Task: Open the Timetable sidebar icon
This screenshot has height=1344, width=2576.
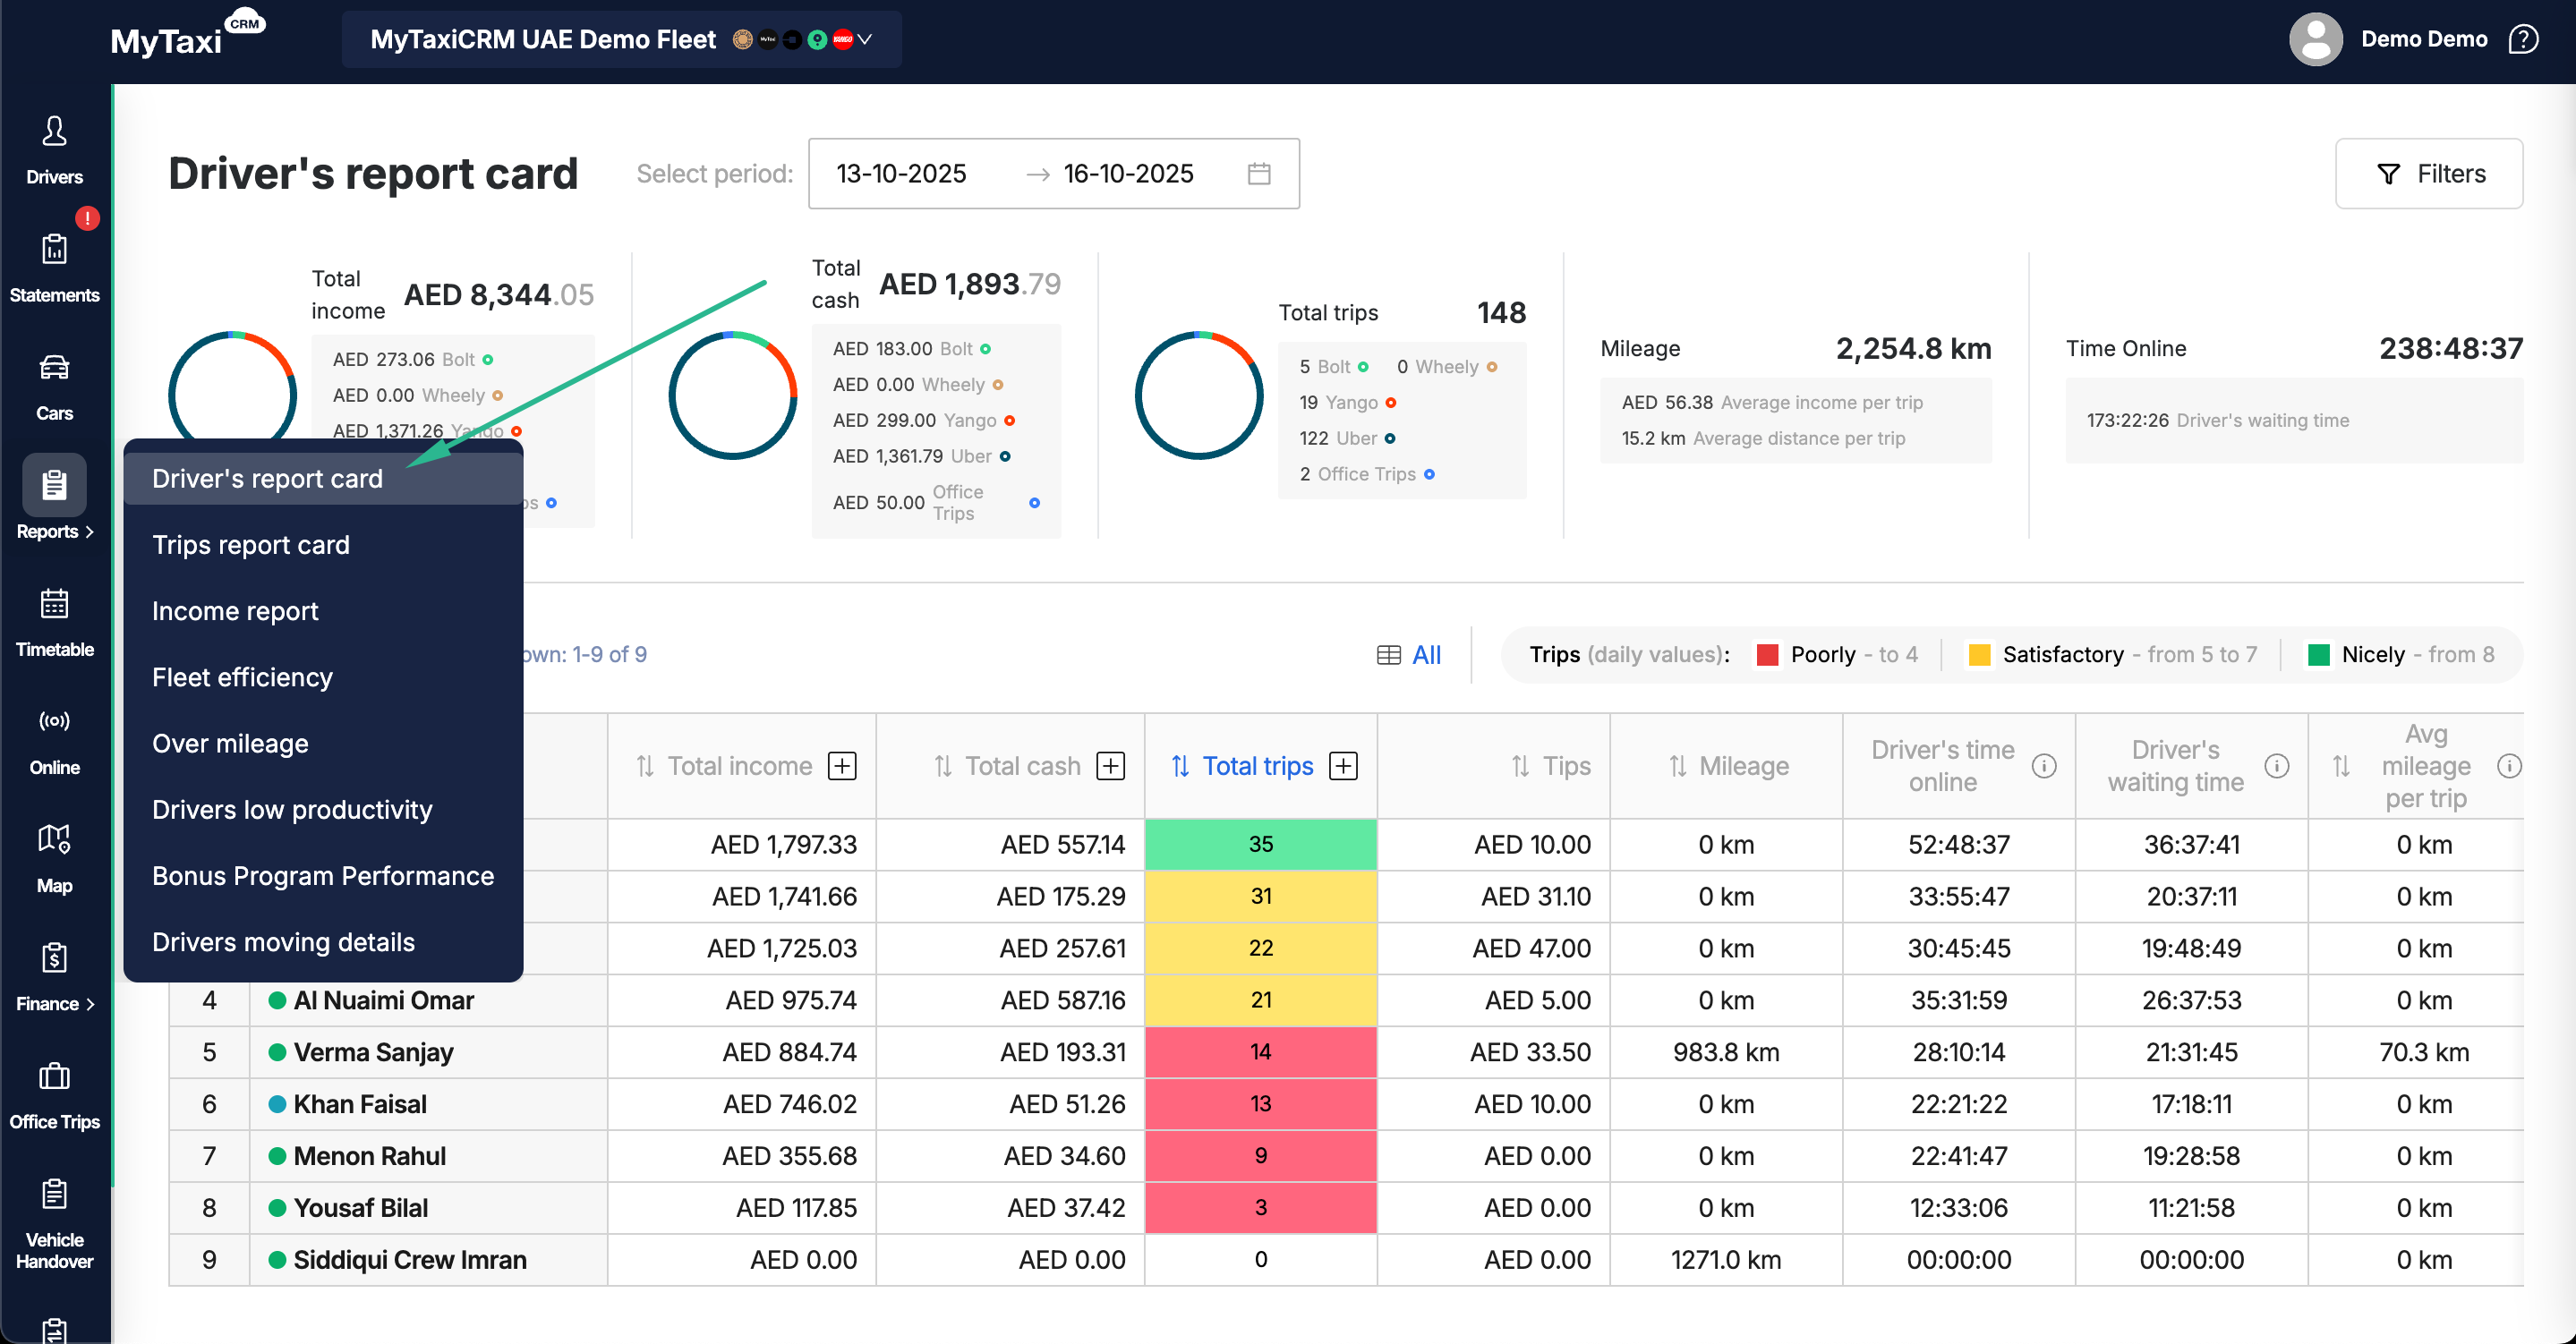Action: point(54,604)
